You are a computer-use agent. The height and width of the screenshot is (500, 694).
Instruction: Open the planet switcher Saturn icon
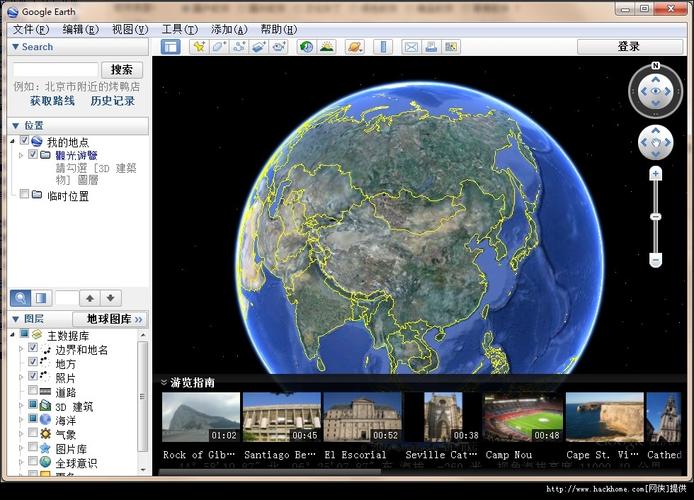355,47
